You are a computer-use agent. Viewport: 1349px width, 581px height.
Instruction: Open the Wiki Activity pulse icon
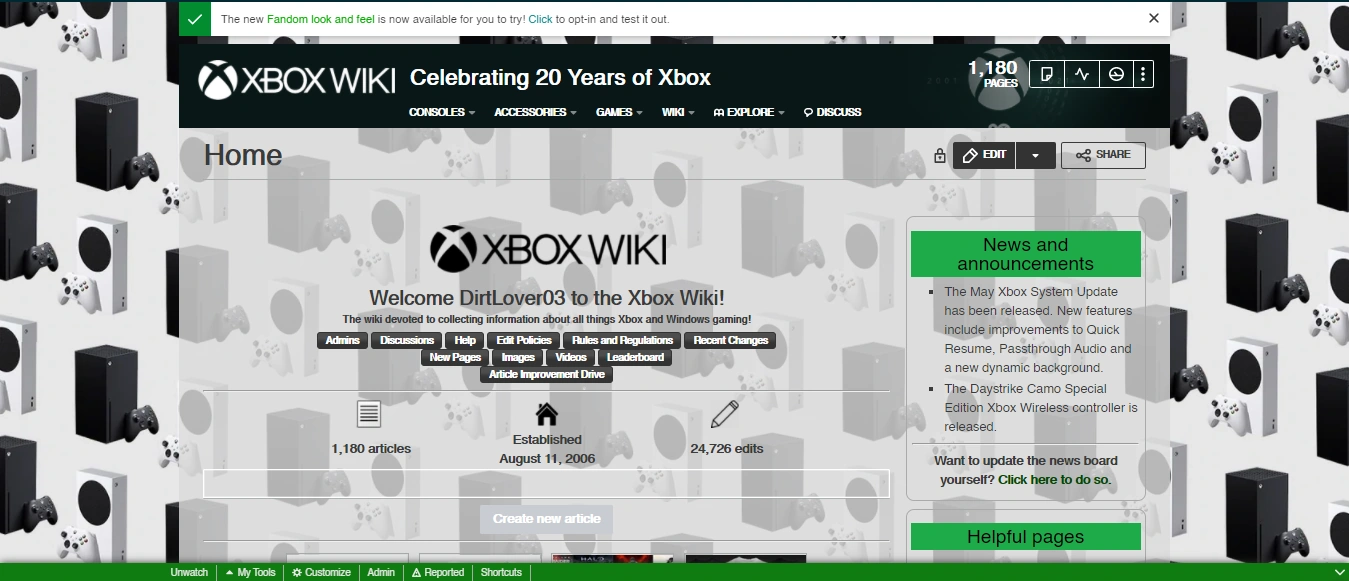[1082, 74]
